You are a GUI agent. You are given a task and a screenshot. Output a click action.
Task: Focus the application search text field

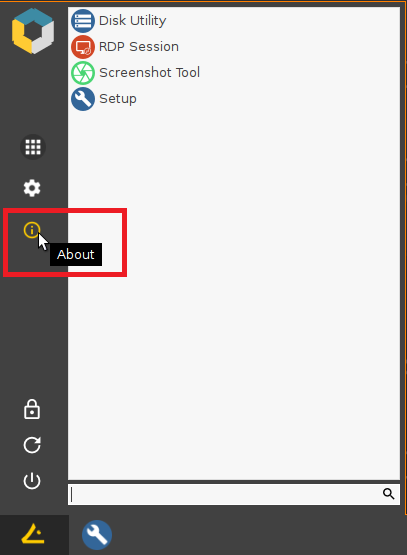[234, 494]
